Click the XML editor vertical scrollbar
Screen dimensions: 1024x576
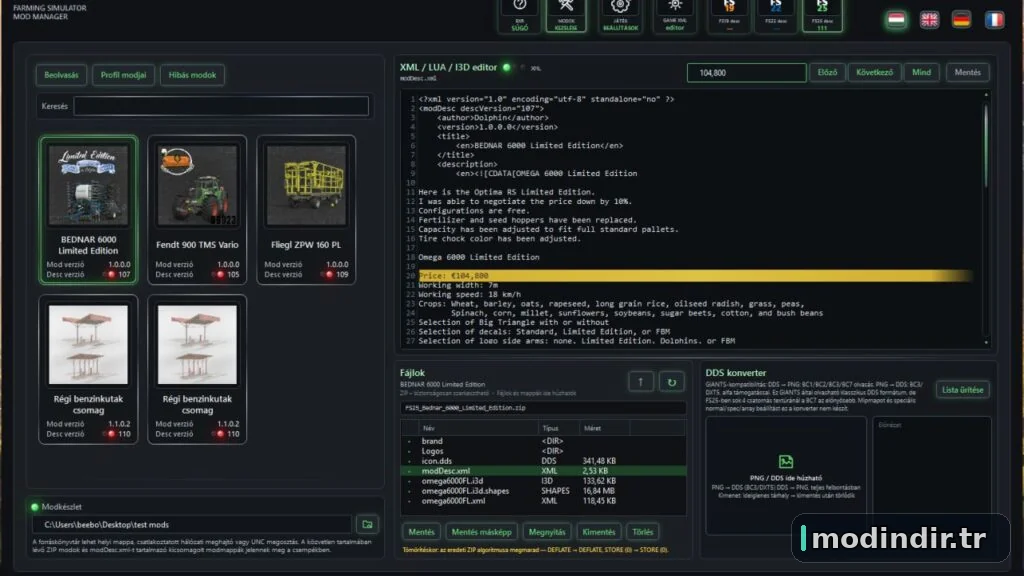point(985,219)
